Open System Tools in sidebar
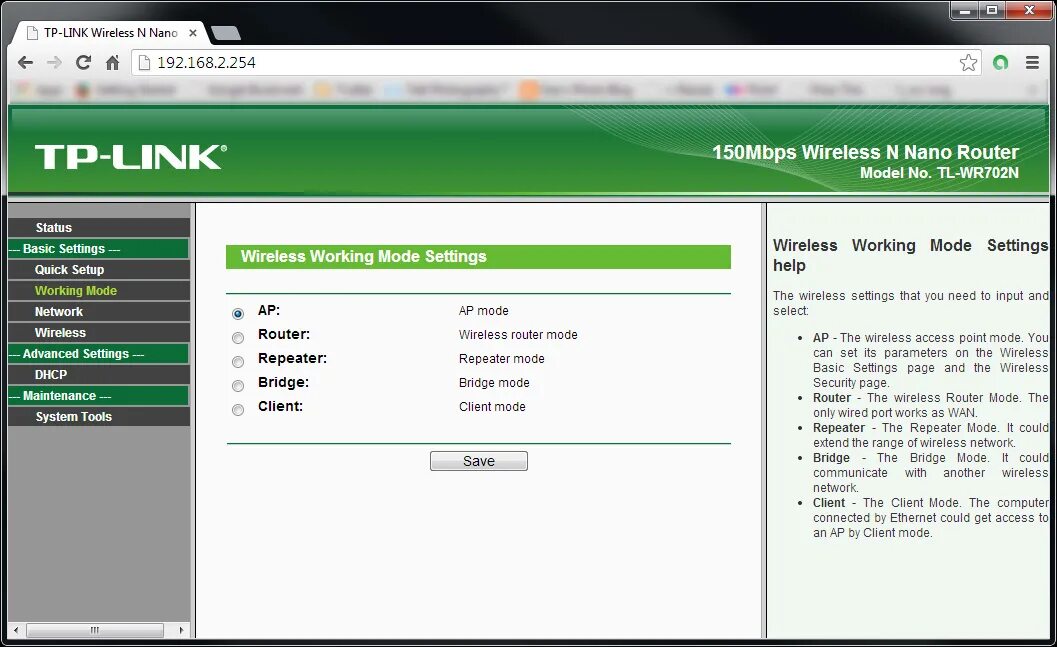The image size is (1057, 647). pyautogui.click(x=99, y=417)
